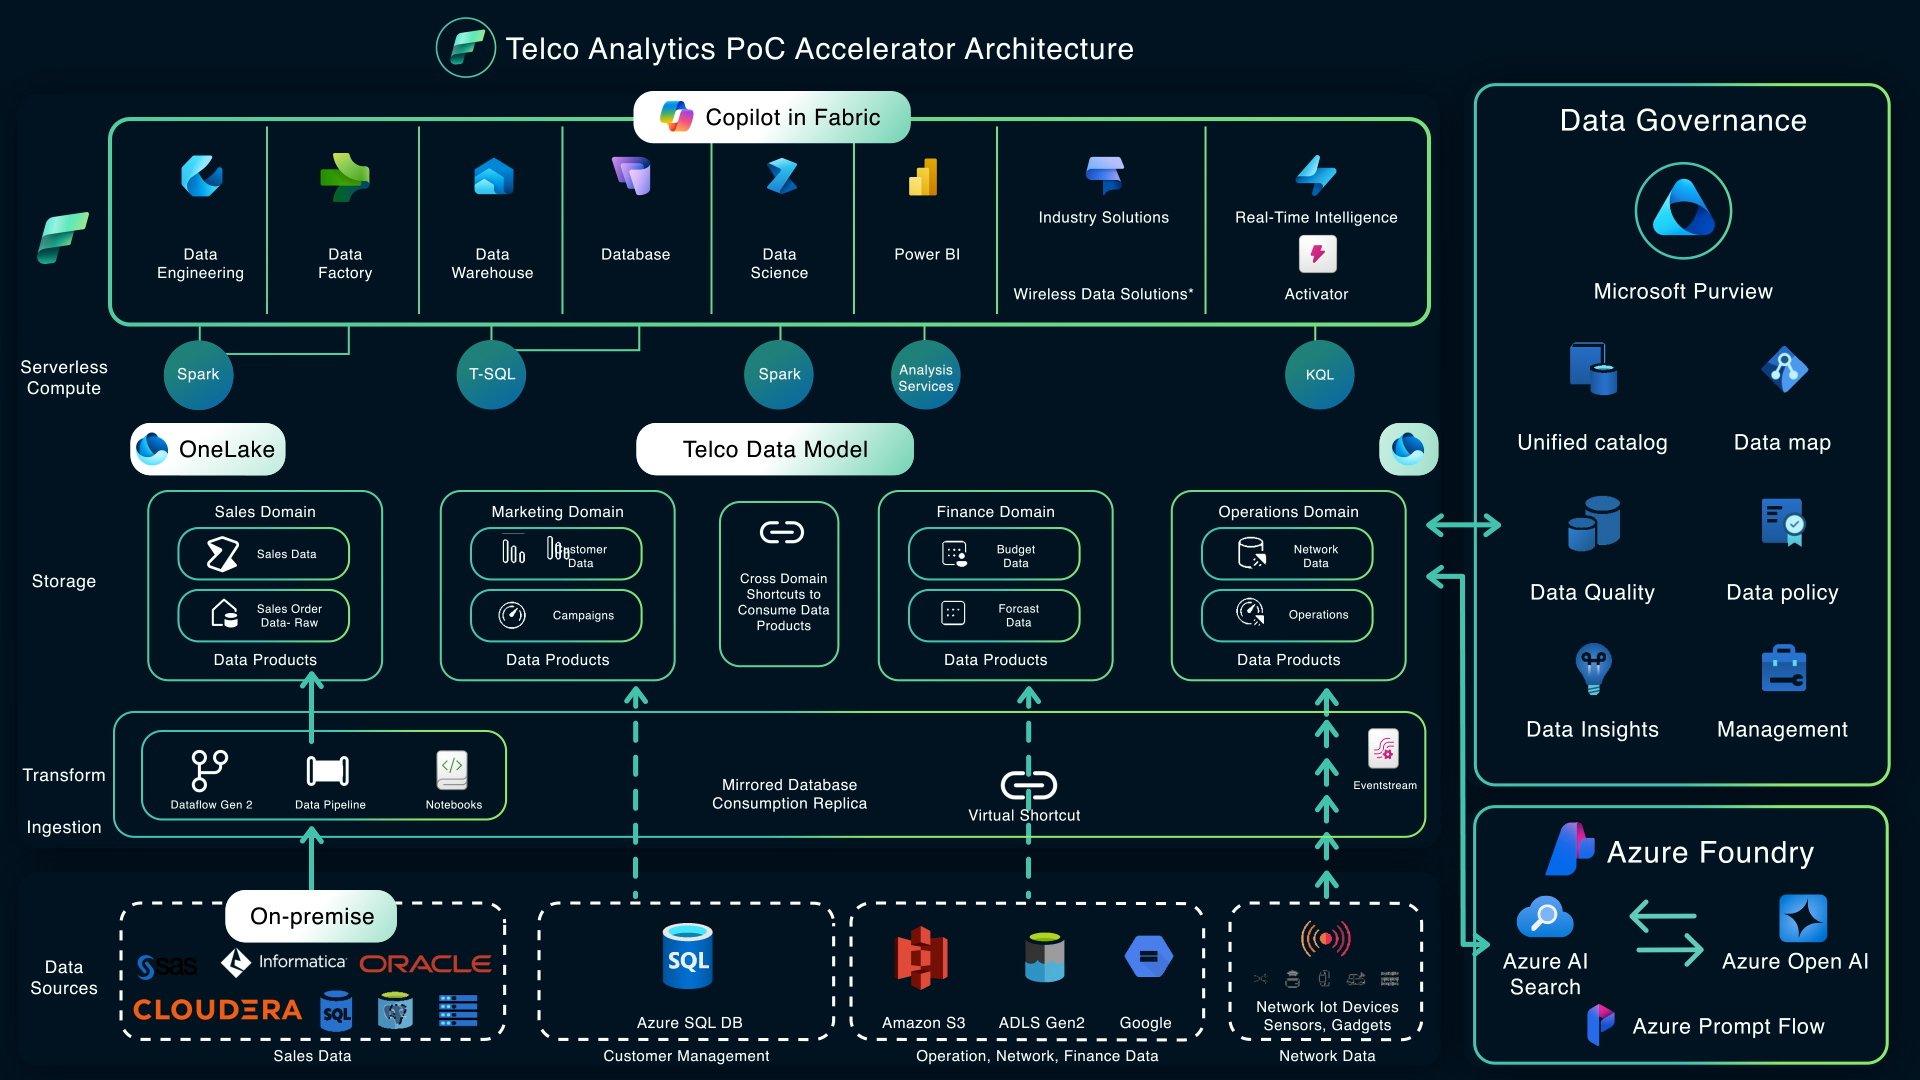This screenshot has height=1080, width=1920.
Task: Select the Power BI icon
Action: (924, 177)
